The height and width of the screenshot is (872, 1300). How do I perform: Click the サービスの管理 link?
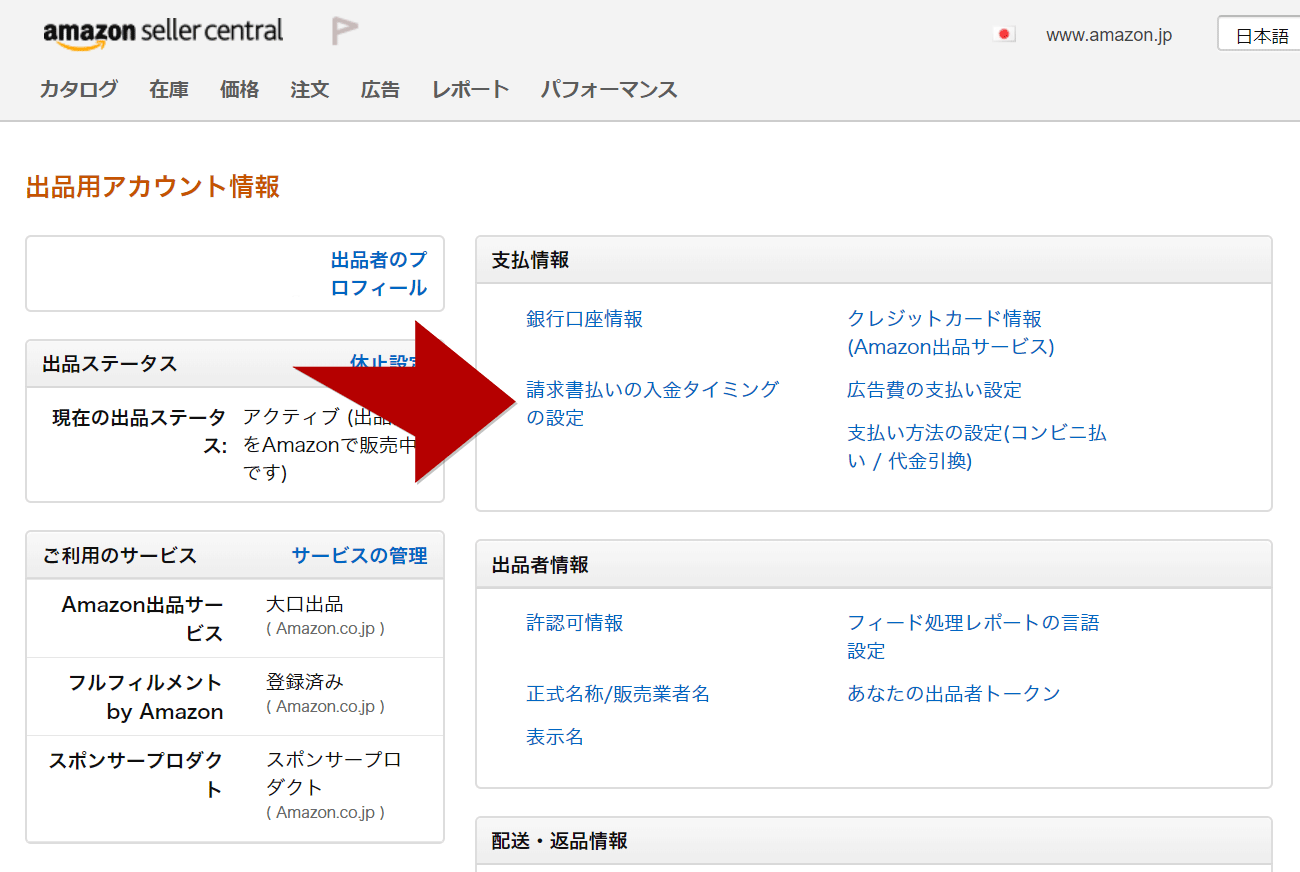359,555
